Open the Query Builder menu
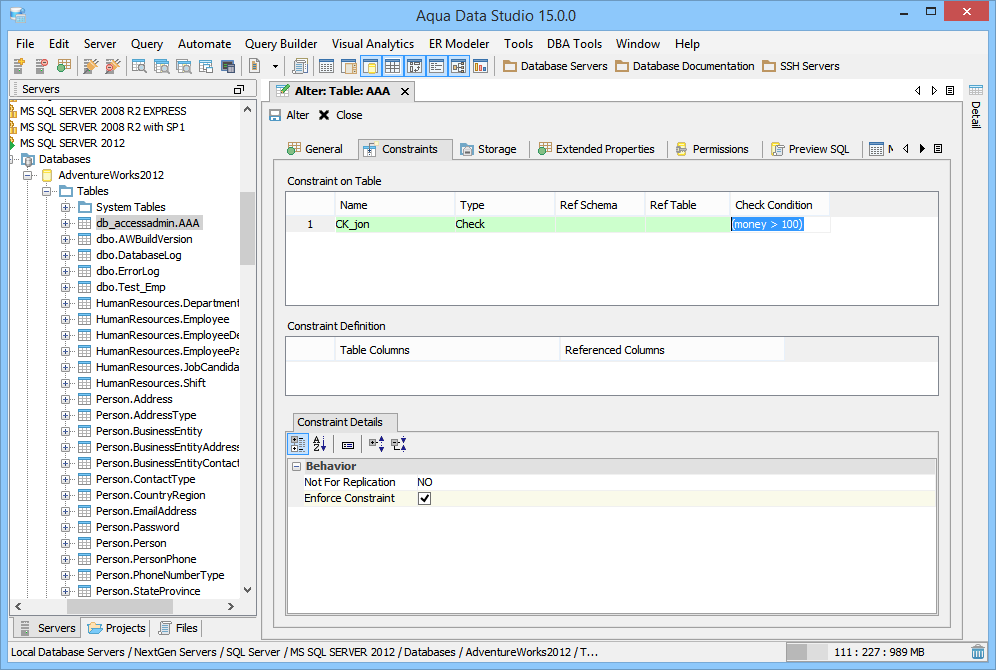Screen dimensions: 996x670 coord(281,44)
